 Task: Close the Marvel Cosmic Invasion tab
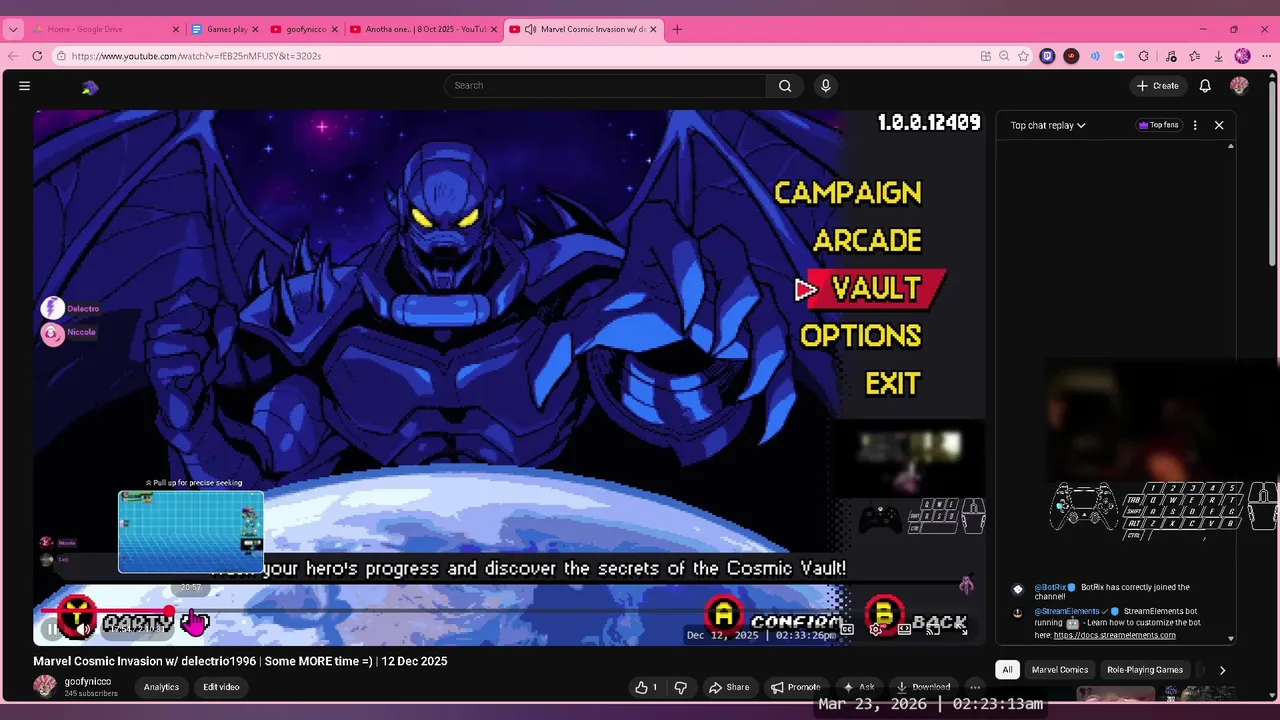pyautogui.click(x=654, y=29)
